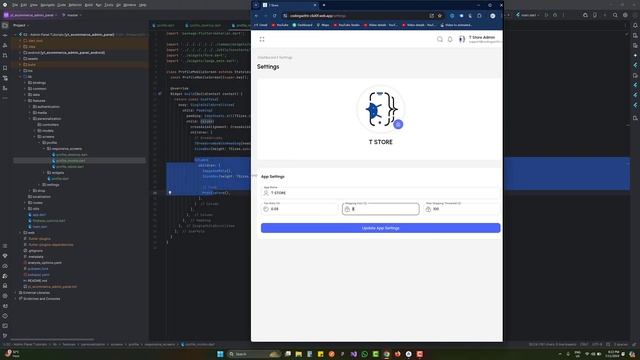
Task: Open the Logcat tool window icon
Action: tap(5, 306)
